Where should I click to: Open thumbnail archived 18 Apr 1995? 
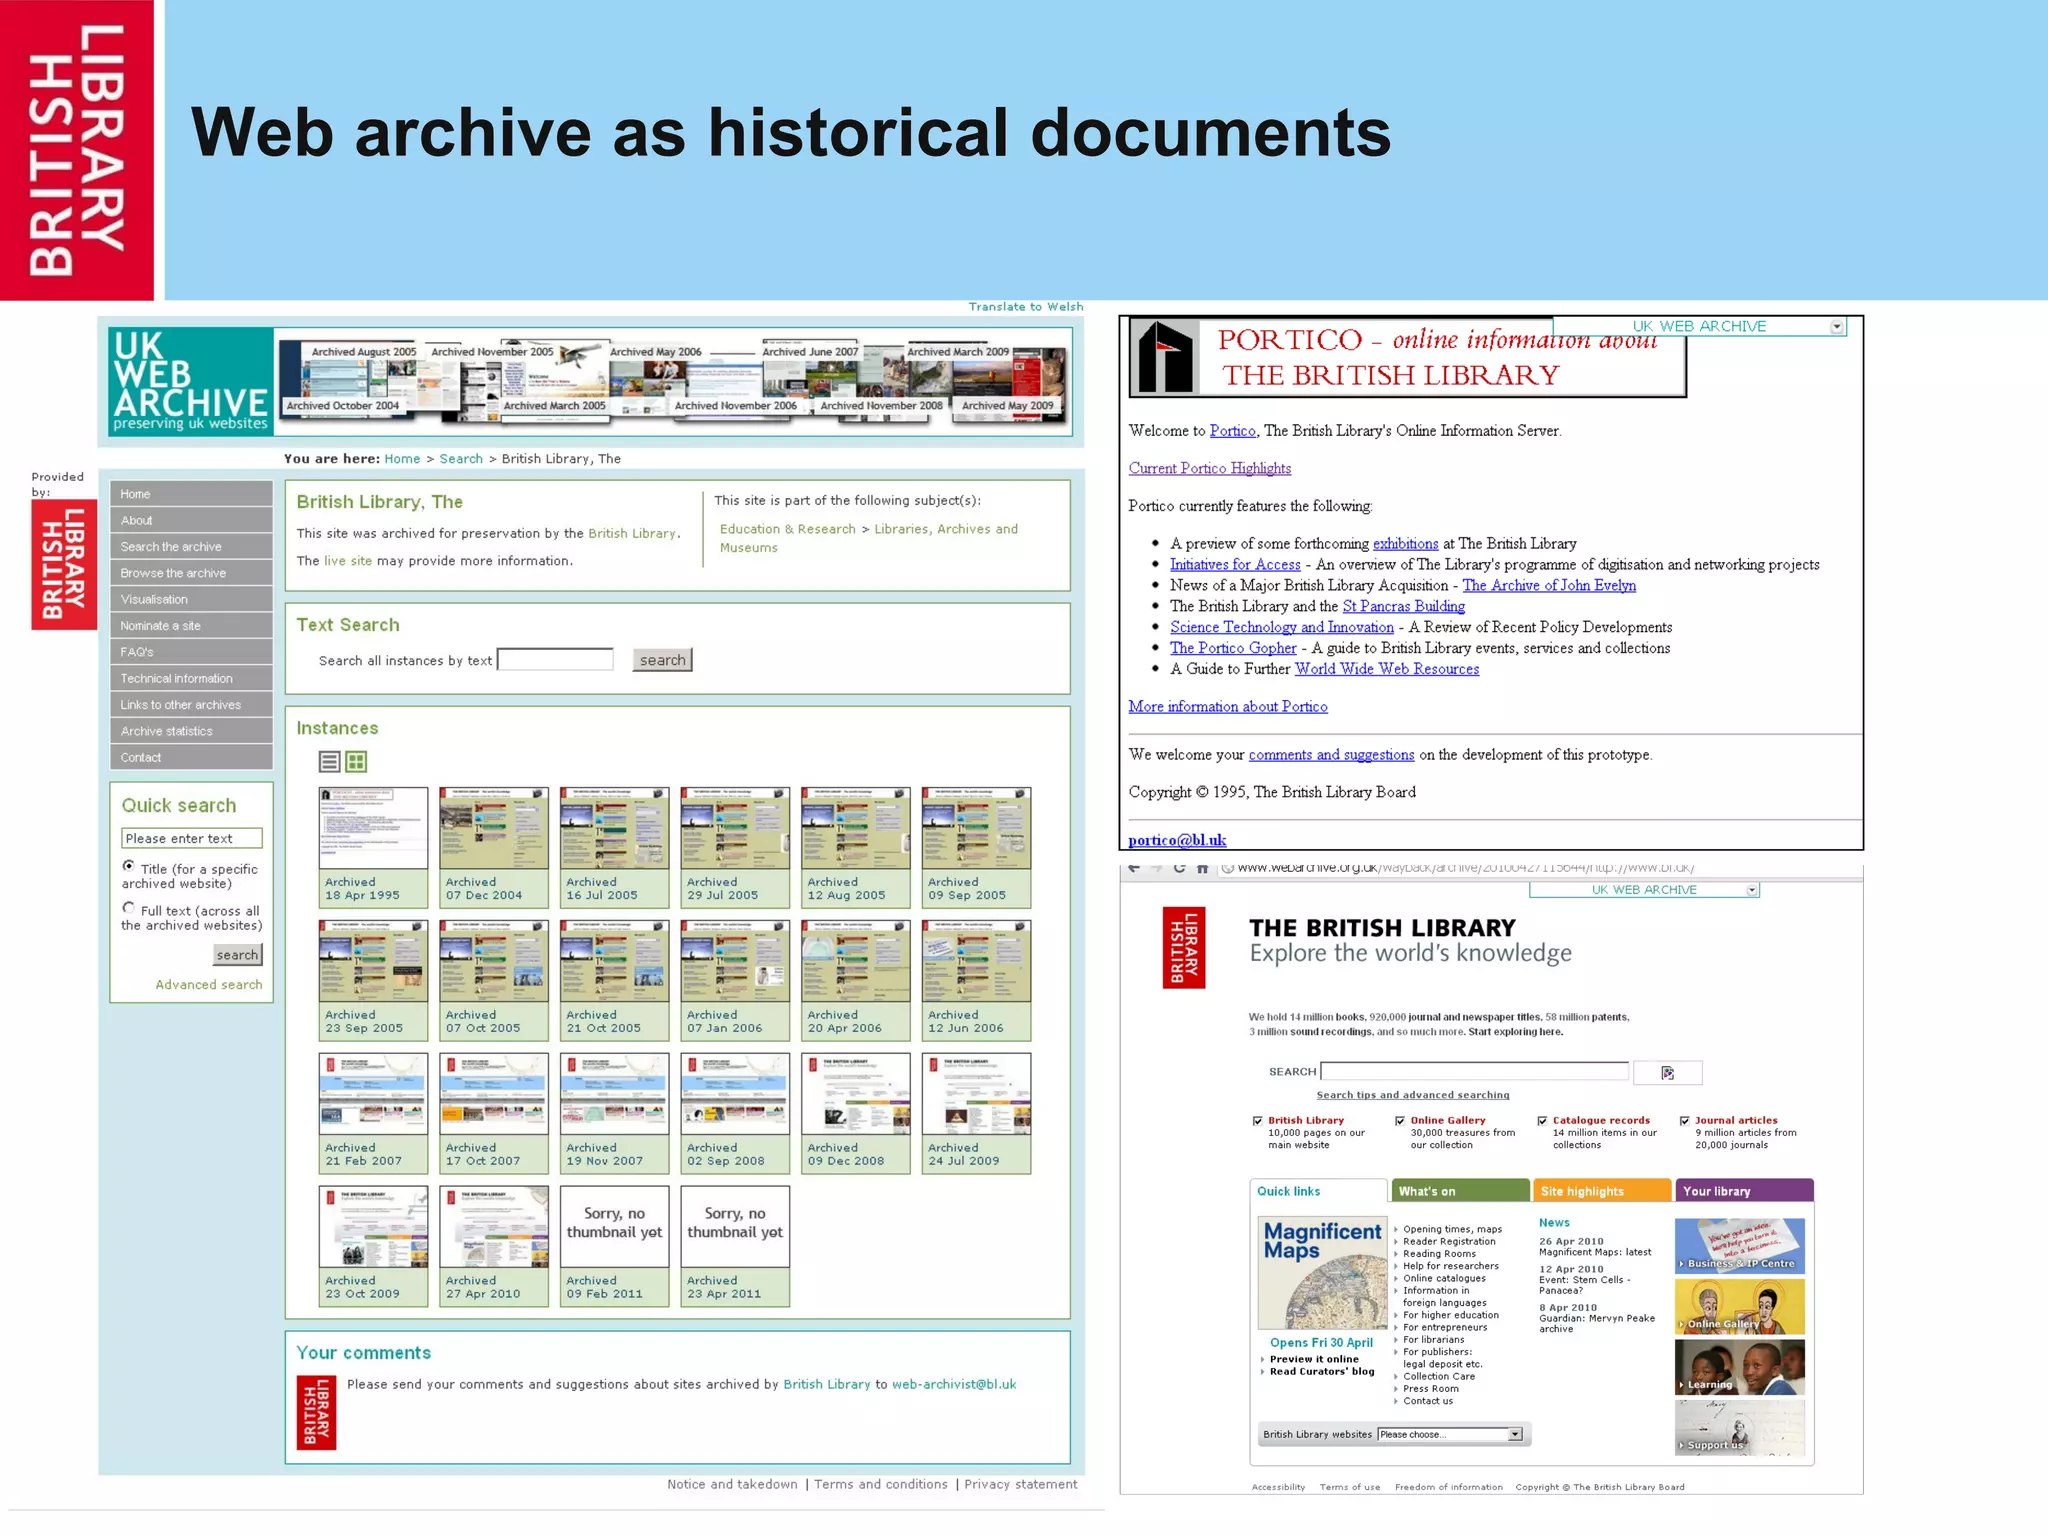click(x=373, y=827)
